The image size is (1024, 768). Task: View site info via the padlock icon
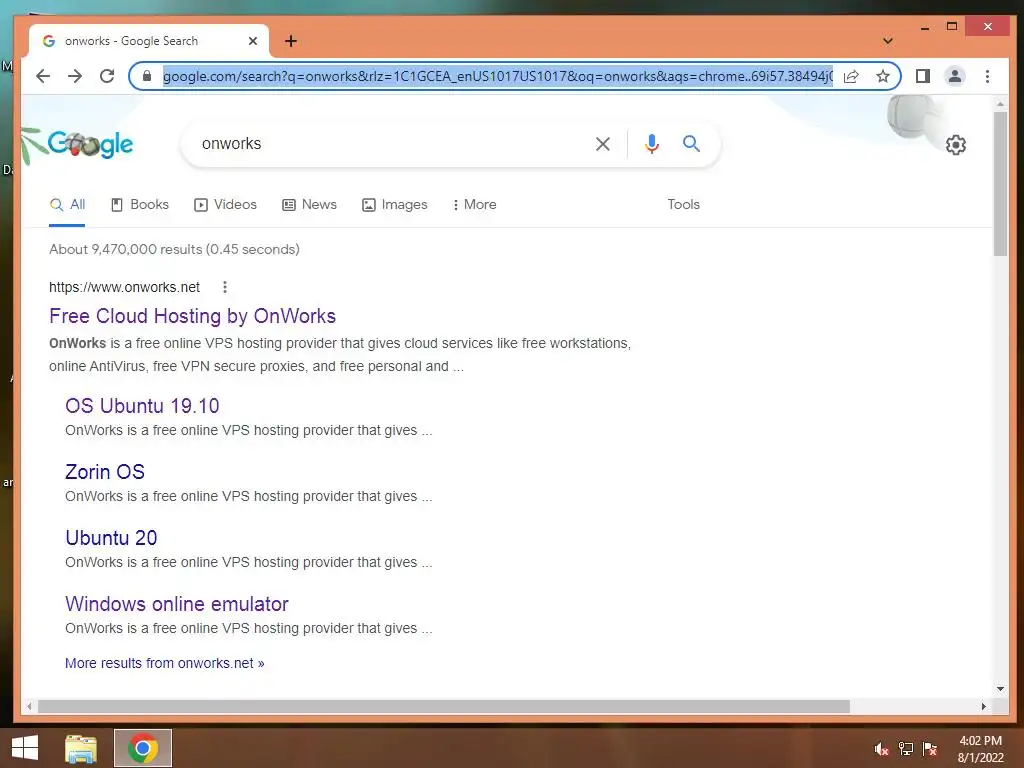tap(147, 76)
